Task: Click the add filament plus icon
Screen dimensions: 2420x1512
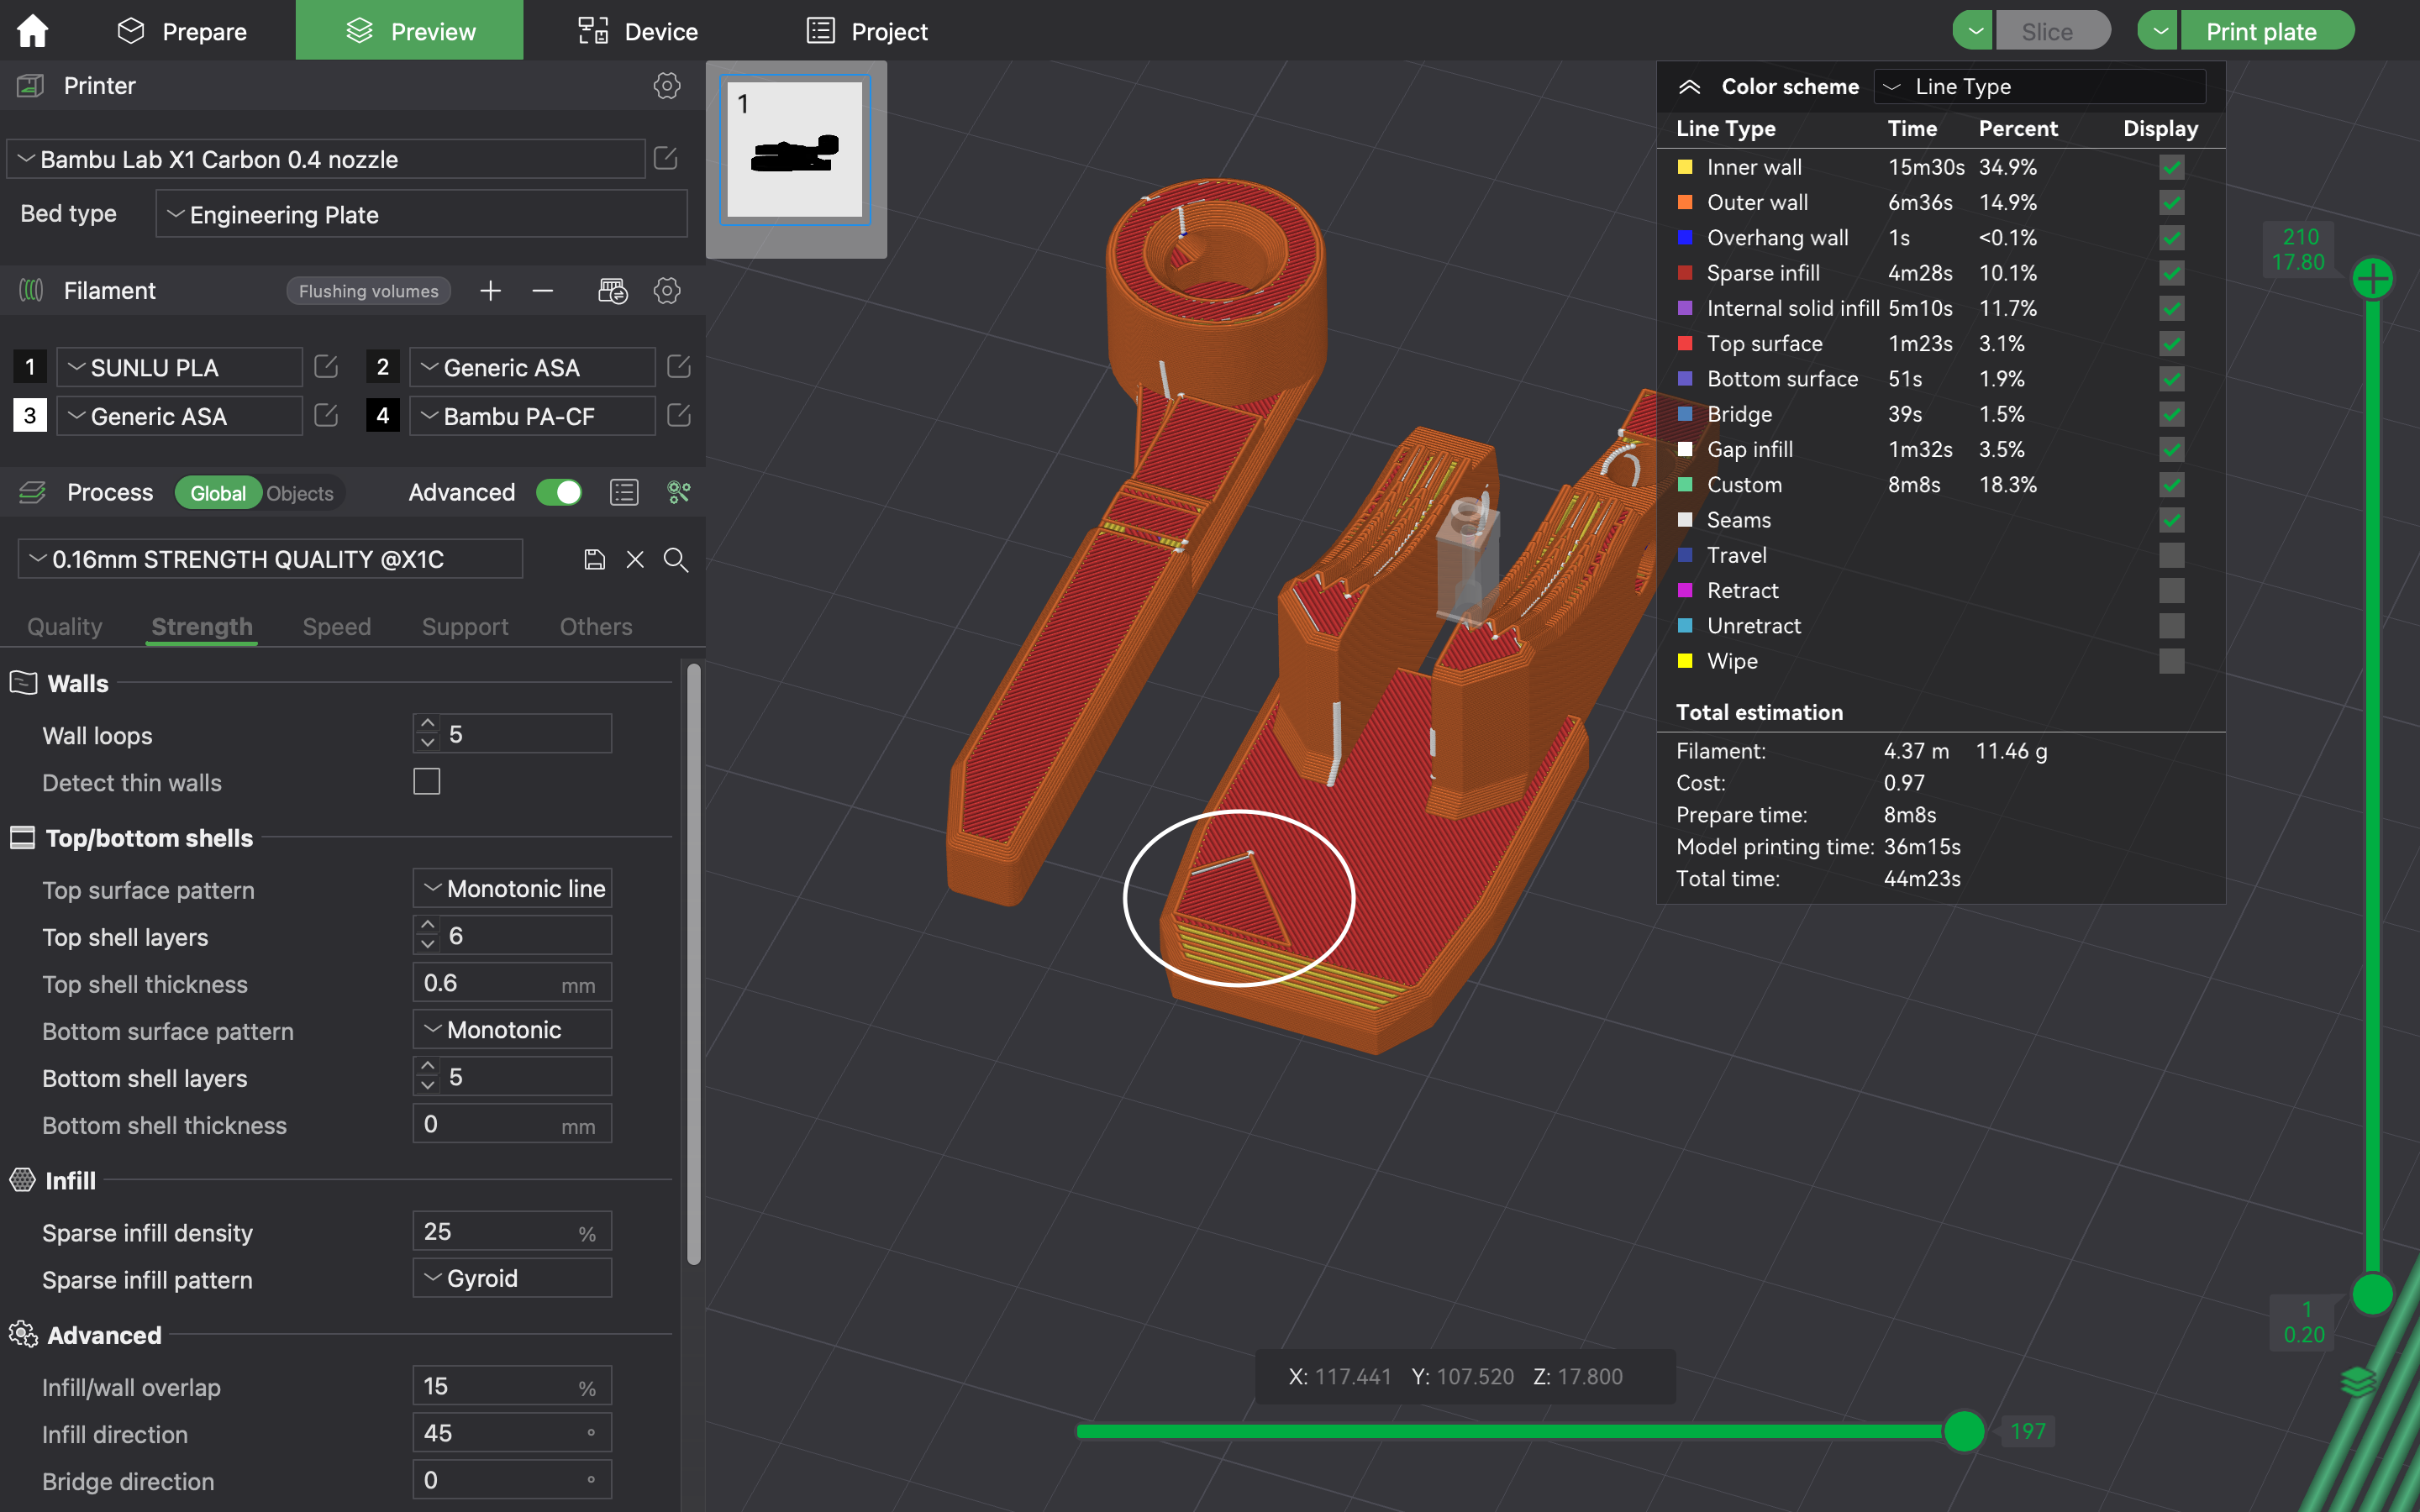Action: point(490,291)
